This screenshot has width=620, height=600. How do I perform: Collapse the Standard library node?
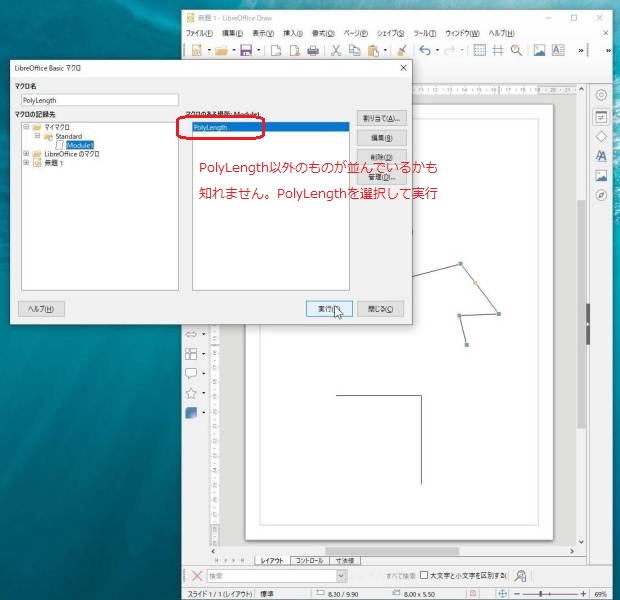tap(37, 136)
